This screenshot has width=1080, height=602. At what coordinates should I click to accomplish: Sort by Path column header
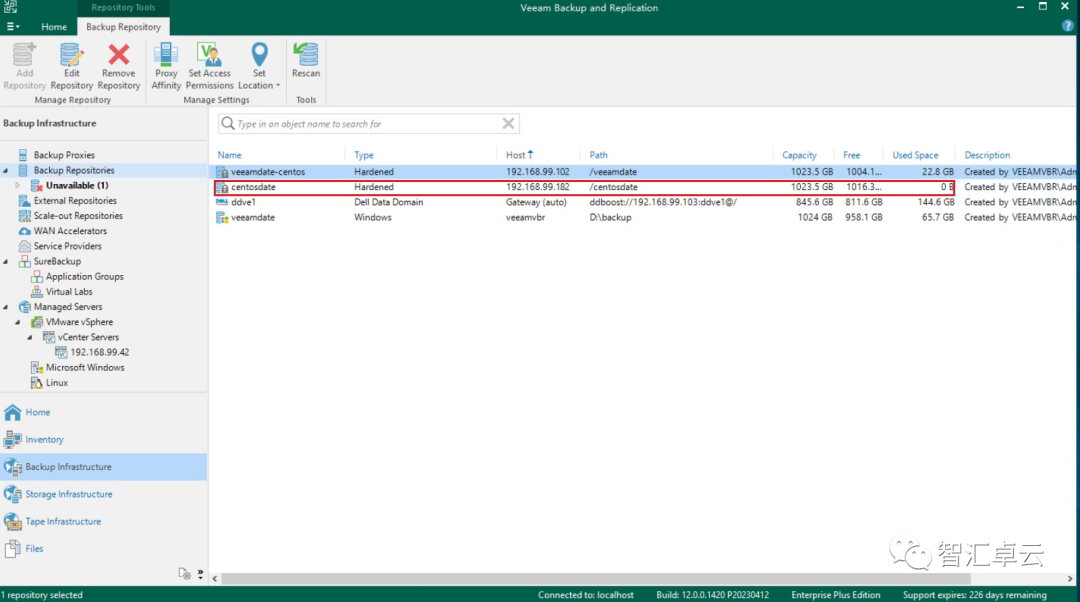599,155
